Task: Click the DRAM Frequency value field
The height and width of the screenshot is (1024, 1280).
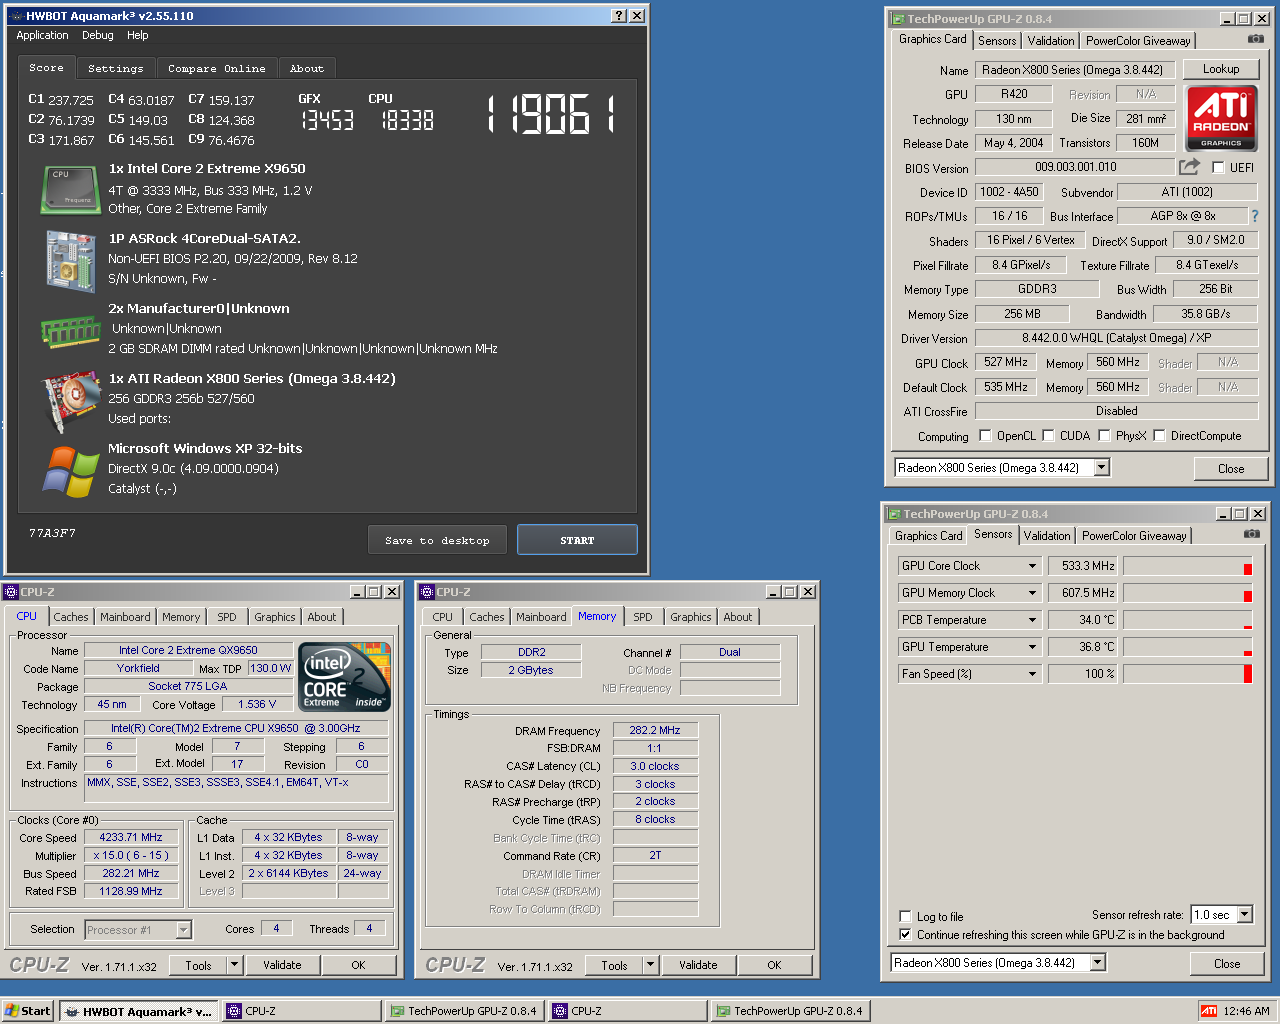Action: point(655,730)
